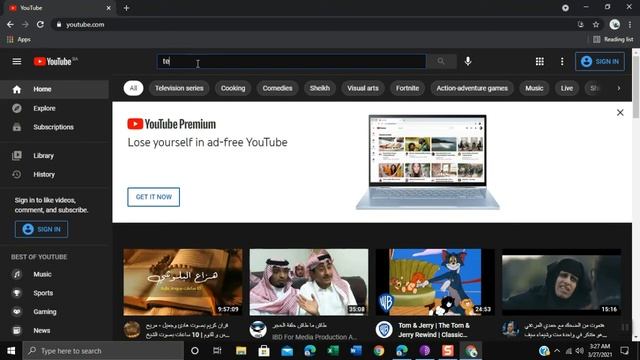This screenshot has width=640, height=360.
Task: Open News under Best of YouTube
Action: pyautogui.click(x=54, y=331)
